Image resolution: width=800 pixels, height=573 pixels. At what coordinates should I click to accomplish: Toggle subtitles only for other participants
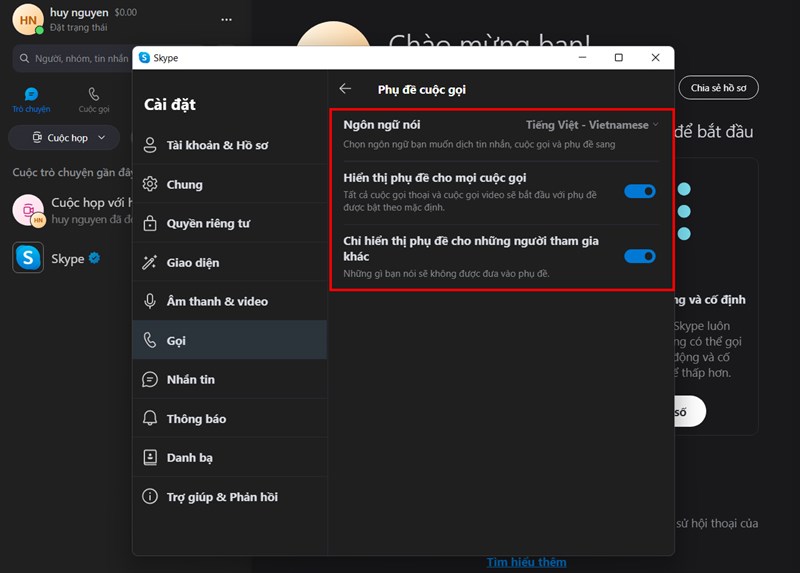(x=640, y=256)
